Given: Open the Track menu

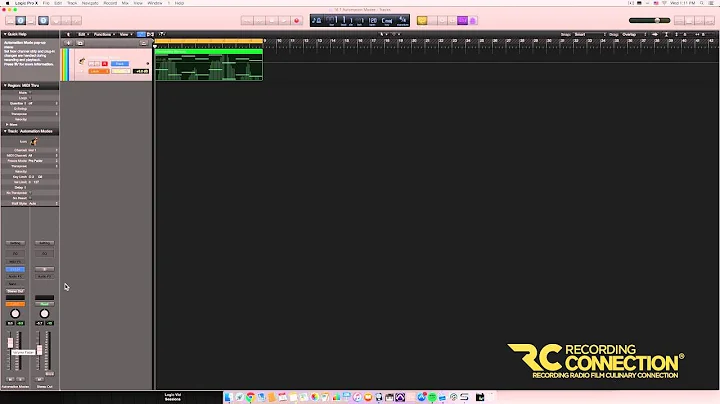Looking at the screenshot, I should (x=72, y=3).
